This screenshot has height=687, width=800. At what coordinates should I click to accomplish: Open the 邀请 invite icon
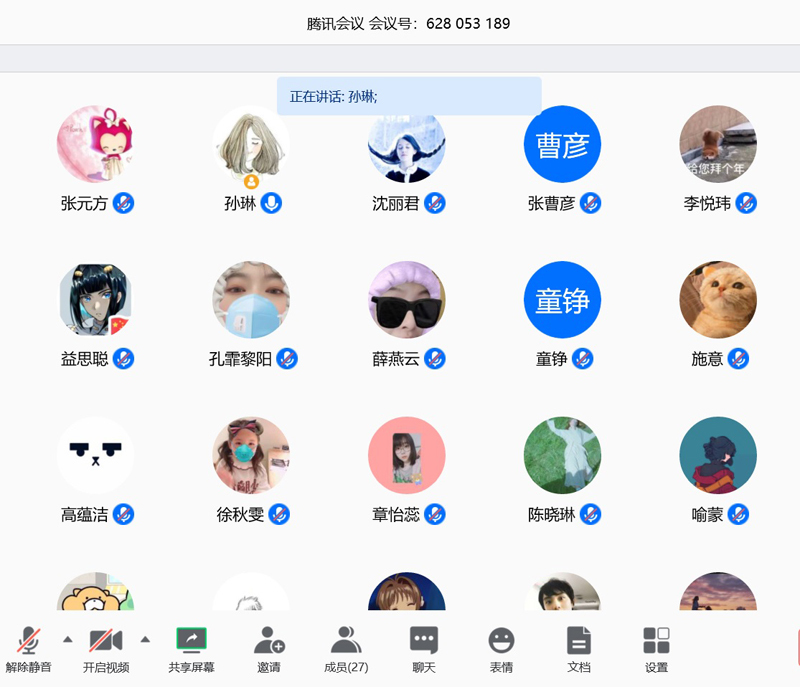[x=268, y=641]
